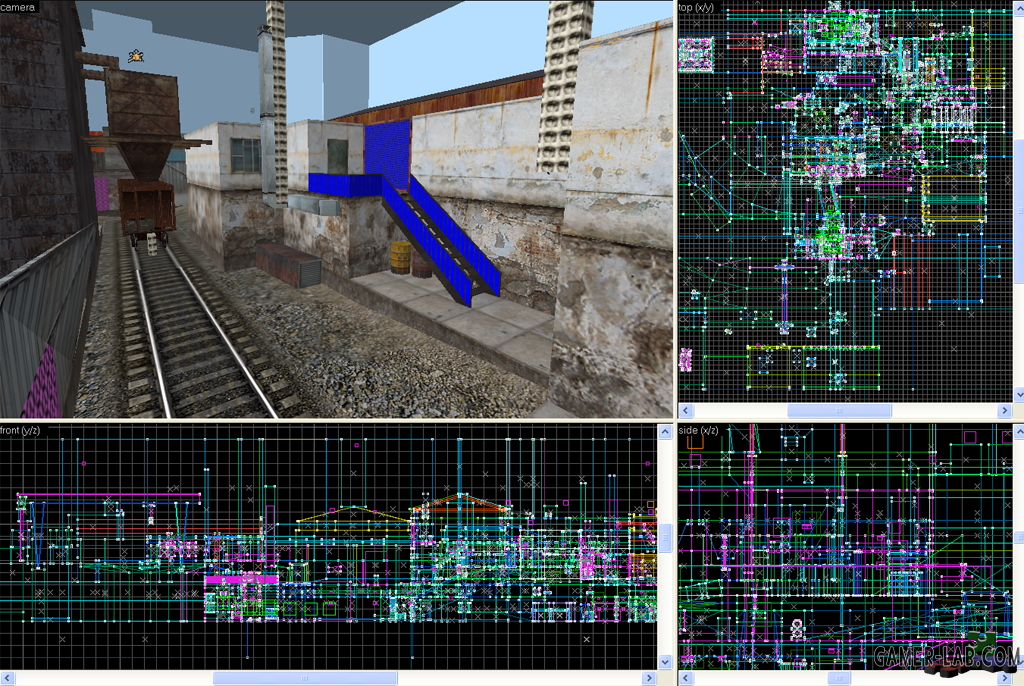Screen dimensions: 1024x686
Task: Click vertical scrollbar thumb of front view
Action: (x=665, y=538)
